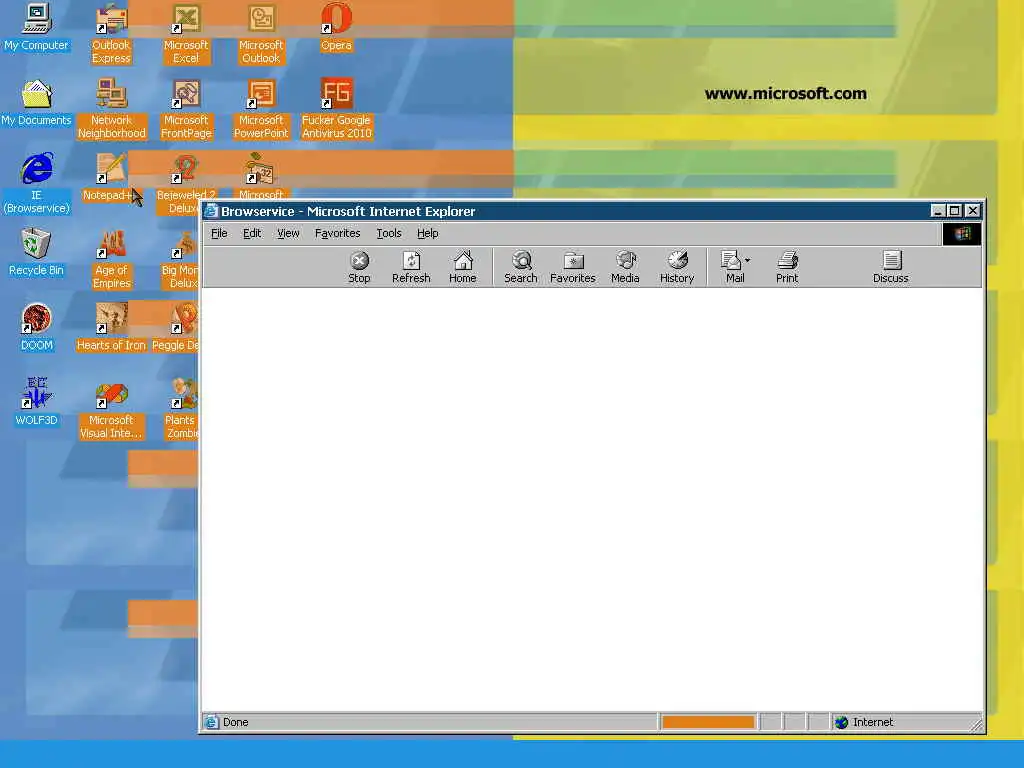Go to the Home page

pos(462,267)
